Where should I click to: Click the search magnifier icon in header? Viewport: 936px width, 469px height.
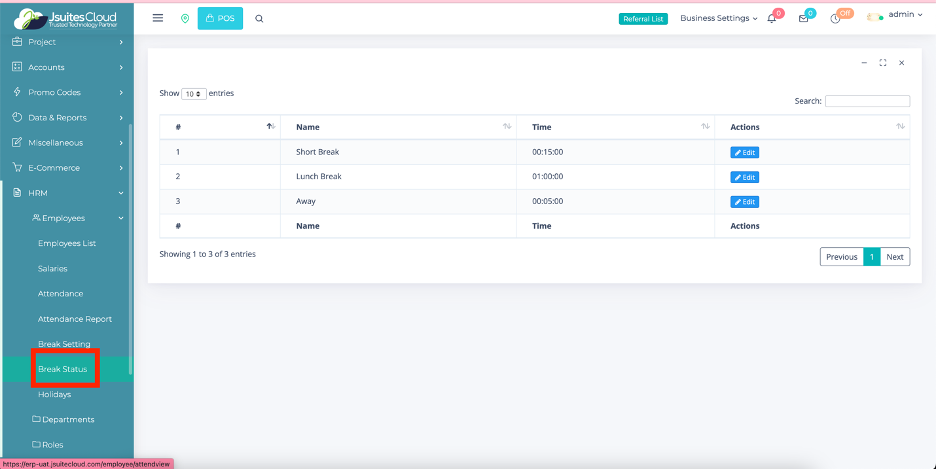click(259, 18)
